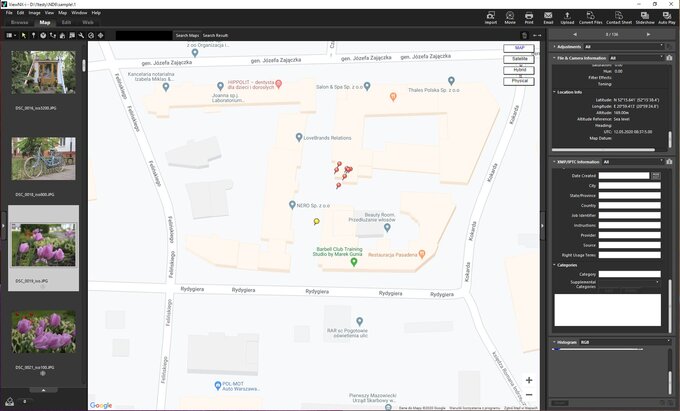Go to previous image arrow
Viewport: 680px width, 411px height.
click(575, 34)
